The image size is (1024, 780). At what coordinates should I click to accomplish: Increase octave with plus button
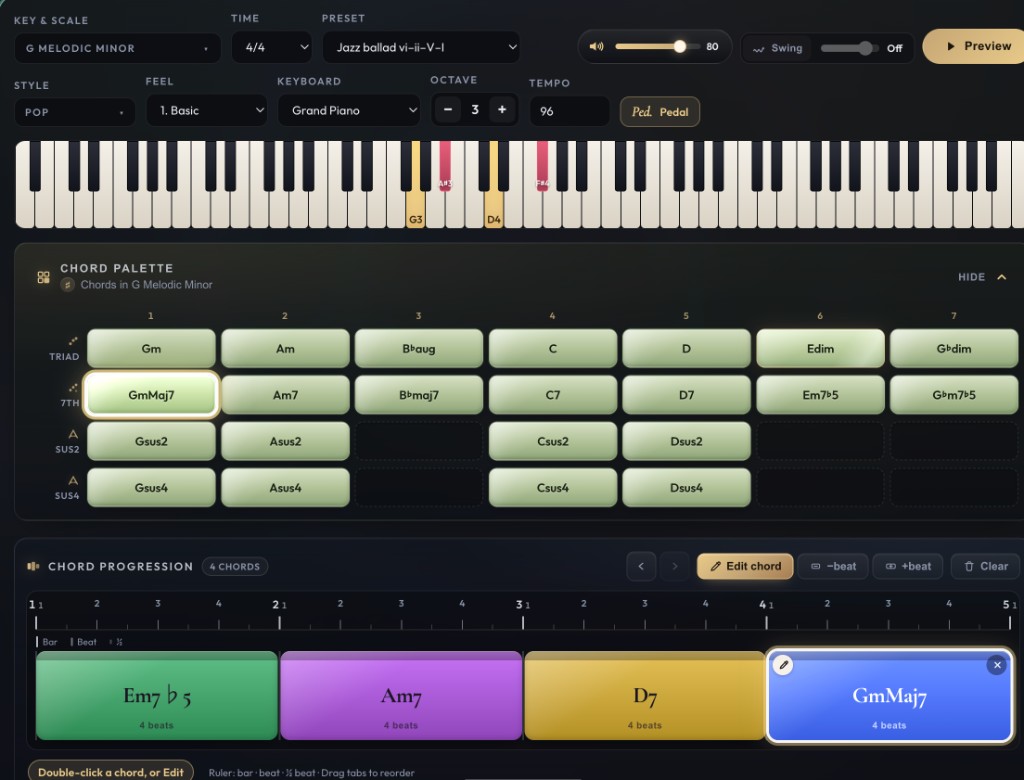click(x=502, y=109)
